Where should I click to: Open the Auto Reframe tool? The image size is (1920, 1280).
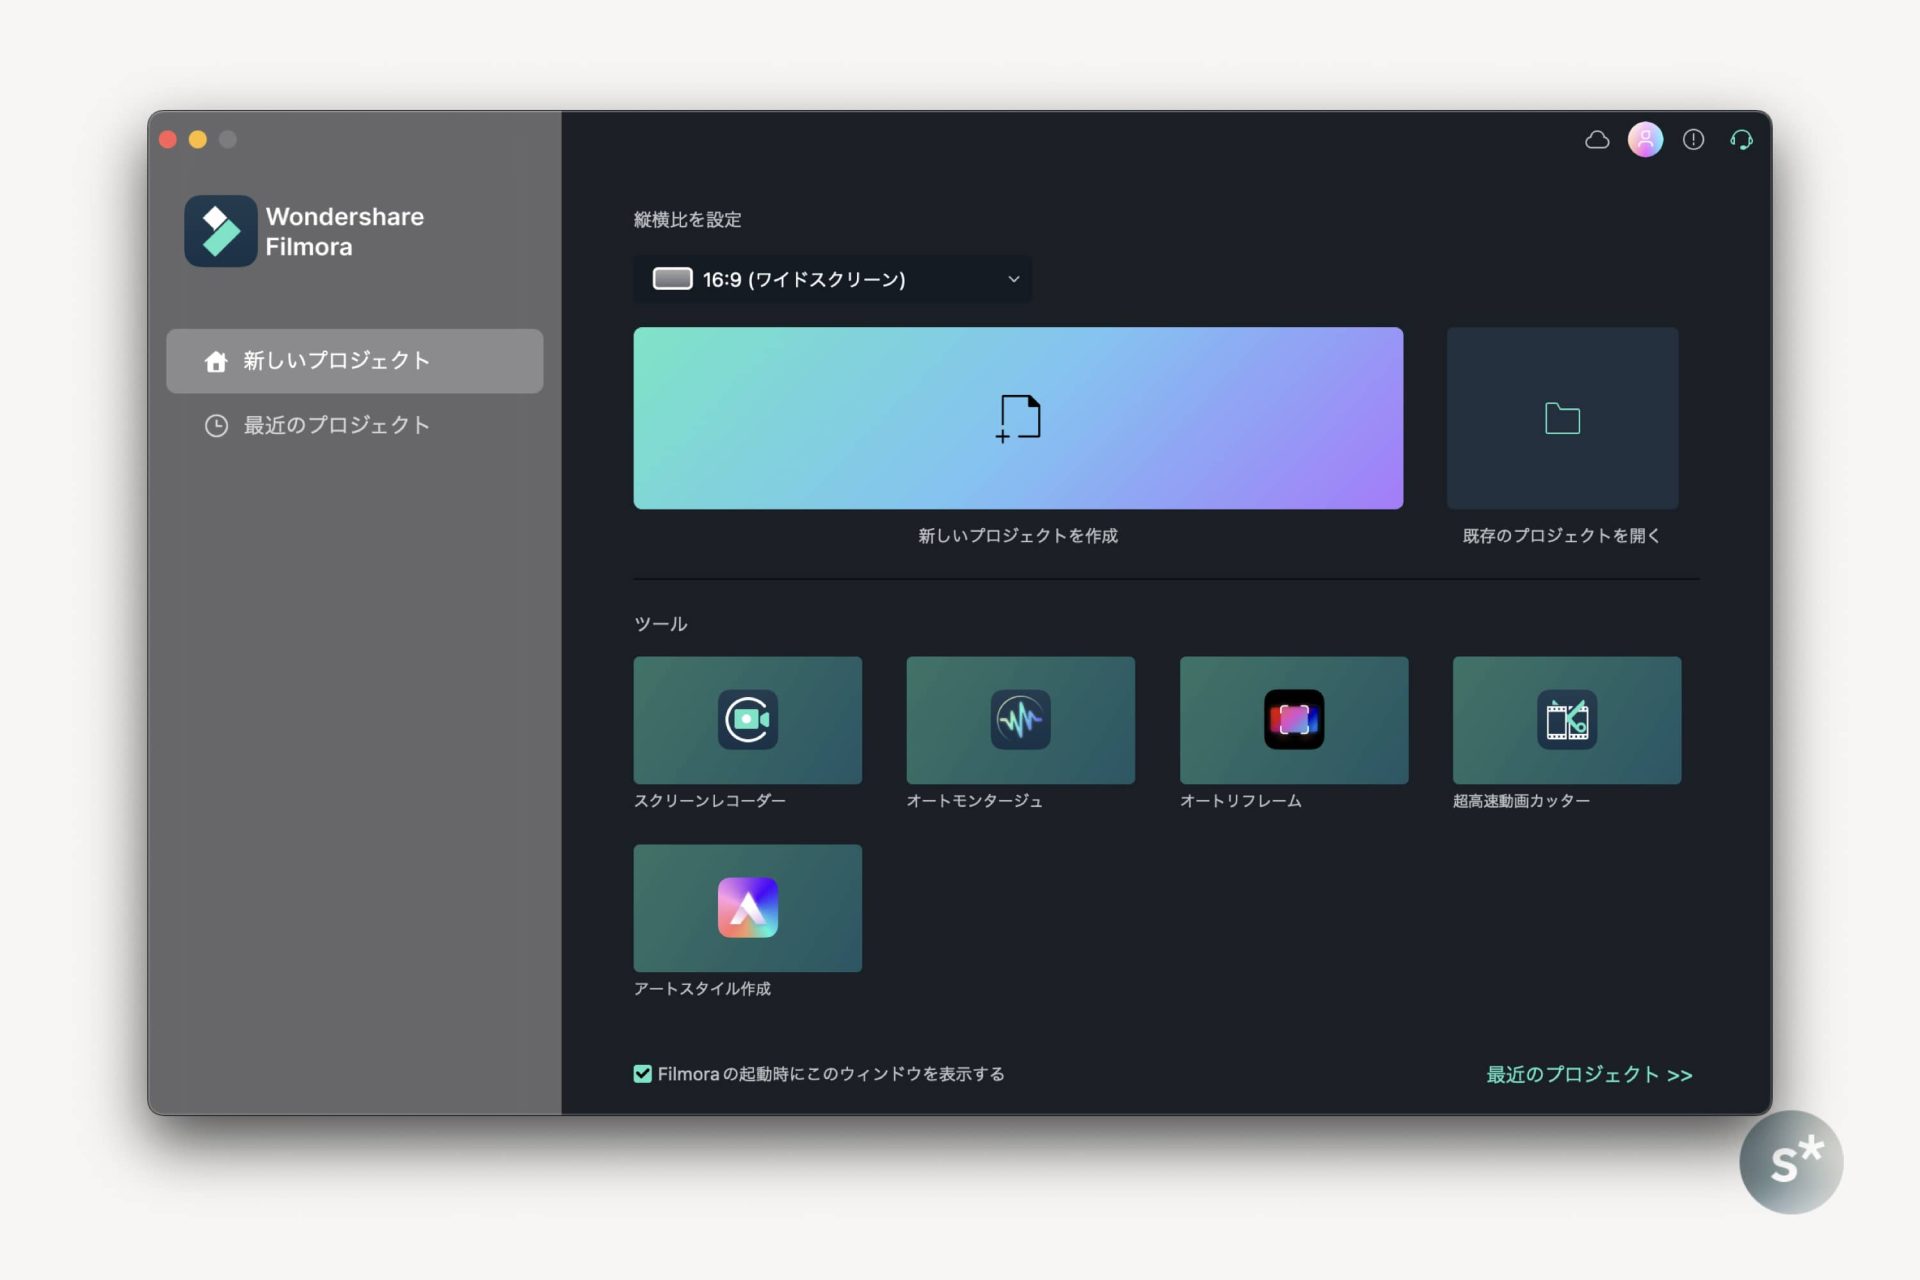pos(1293,719)
